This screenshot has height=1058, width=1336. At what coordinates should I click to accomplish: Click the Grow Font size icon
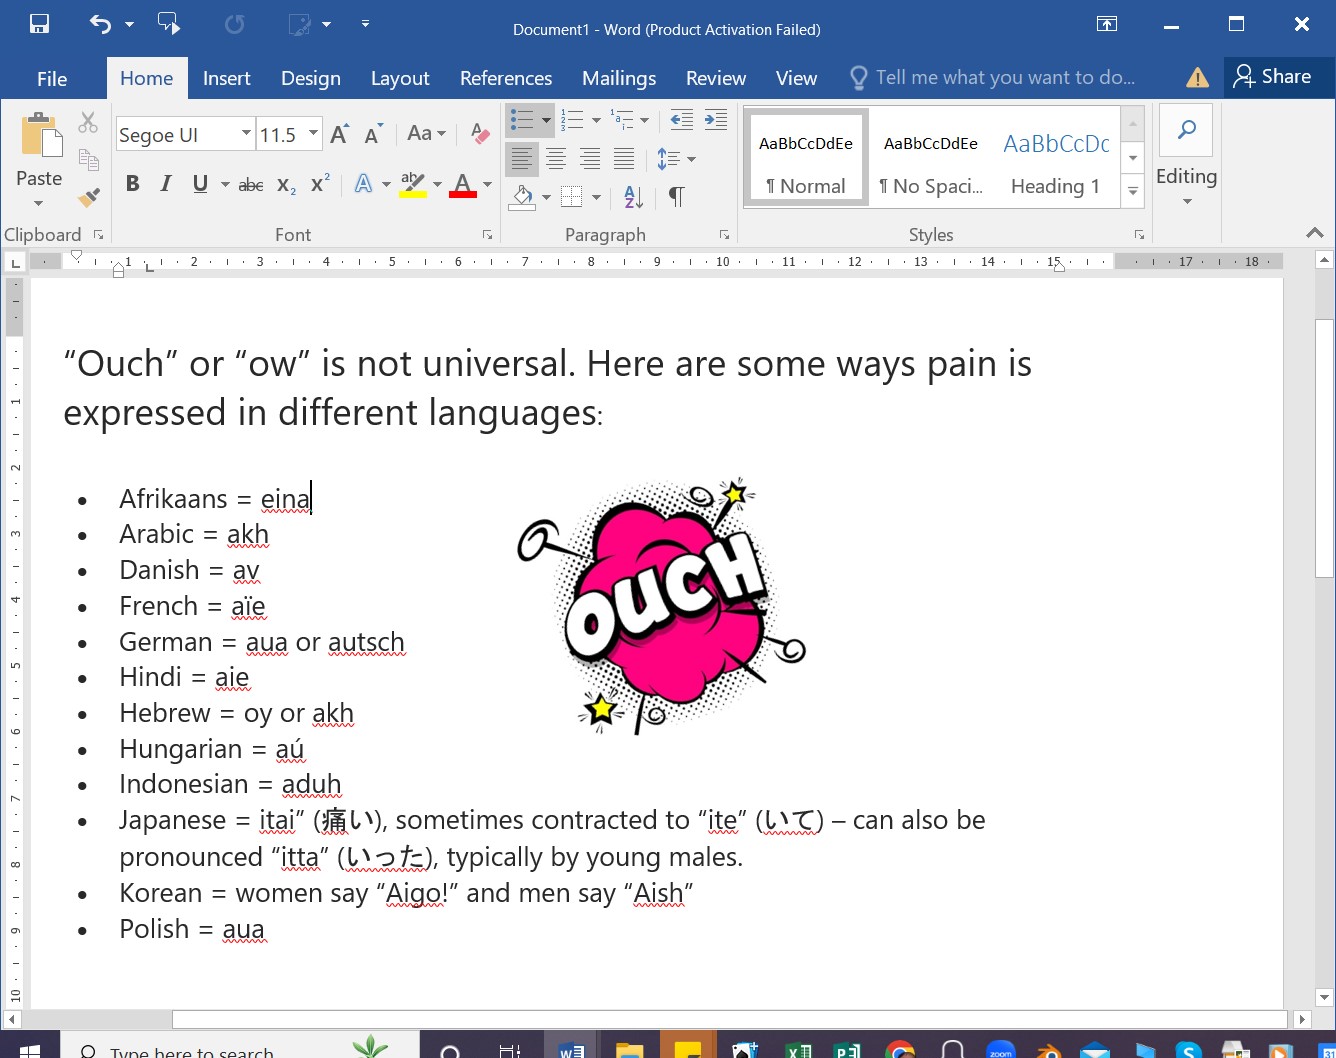[x=340, y=134]
